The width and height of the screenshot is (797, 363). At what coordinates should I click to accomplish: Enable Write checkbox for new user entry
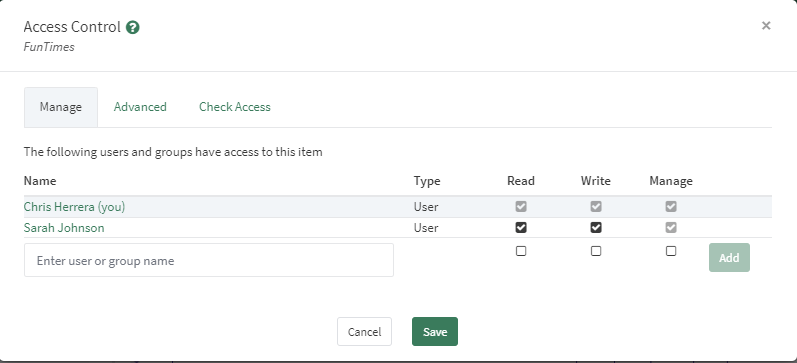596,251
